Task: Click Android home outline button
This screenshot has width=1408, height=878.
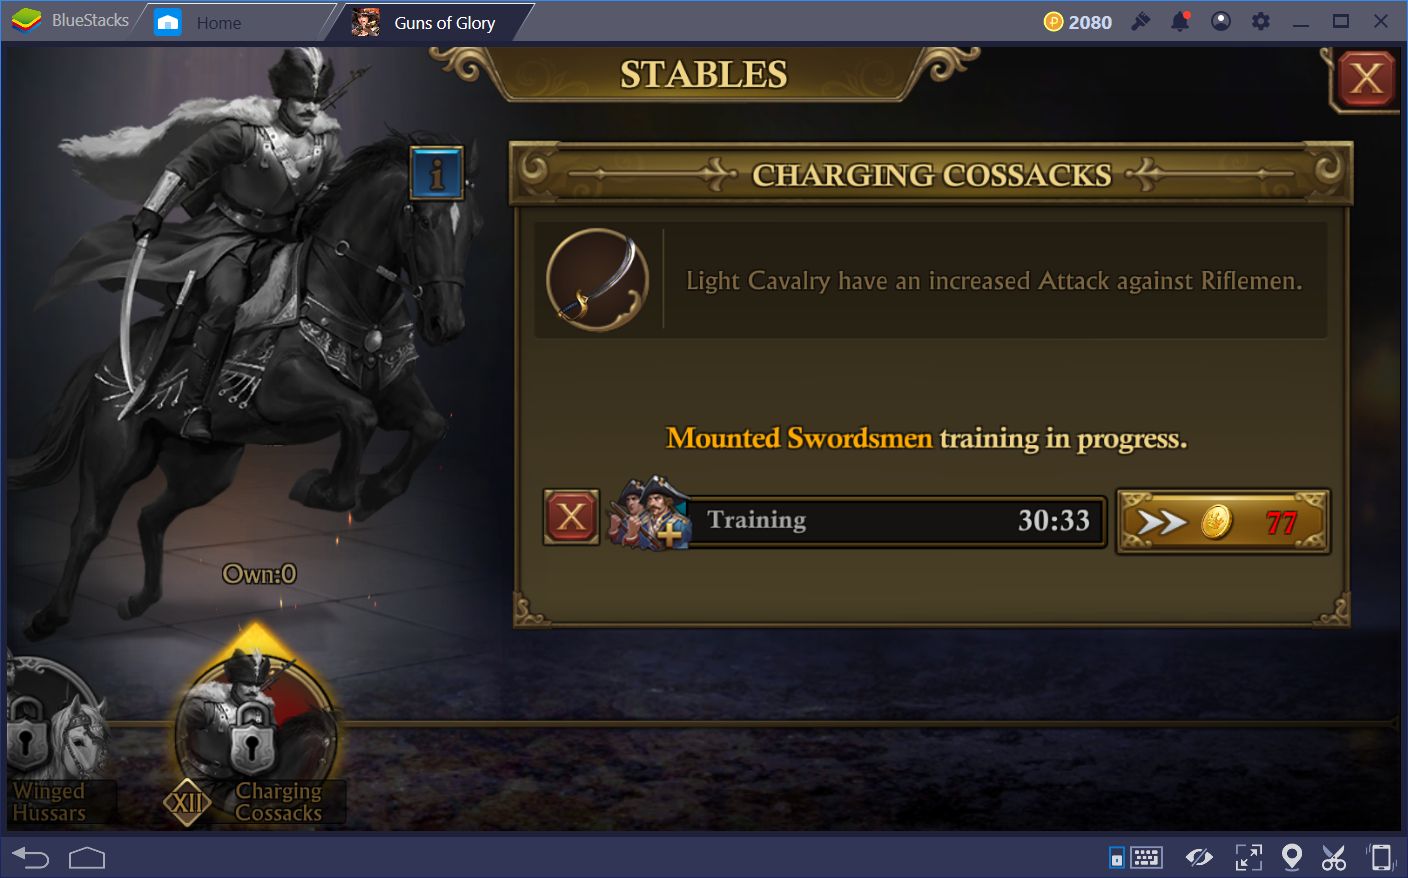Action: (x=87, y=858)
